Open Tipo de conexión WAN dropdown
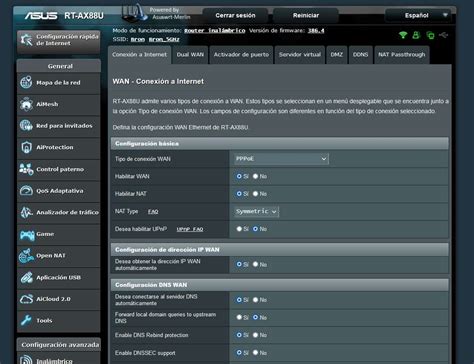Image resolution: width=474 pixels, height=364 pixels. (281, 159)
